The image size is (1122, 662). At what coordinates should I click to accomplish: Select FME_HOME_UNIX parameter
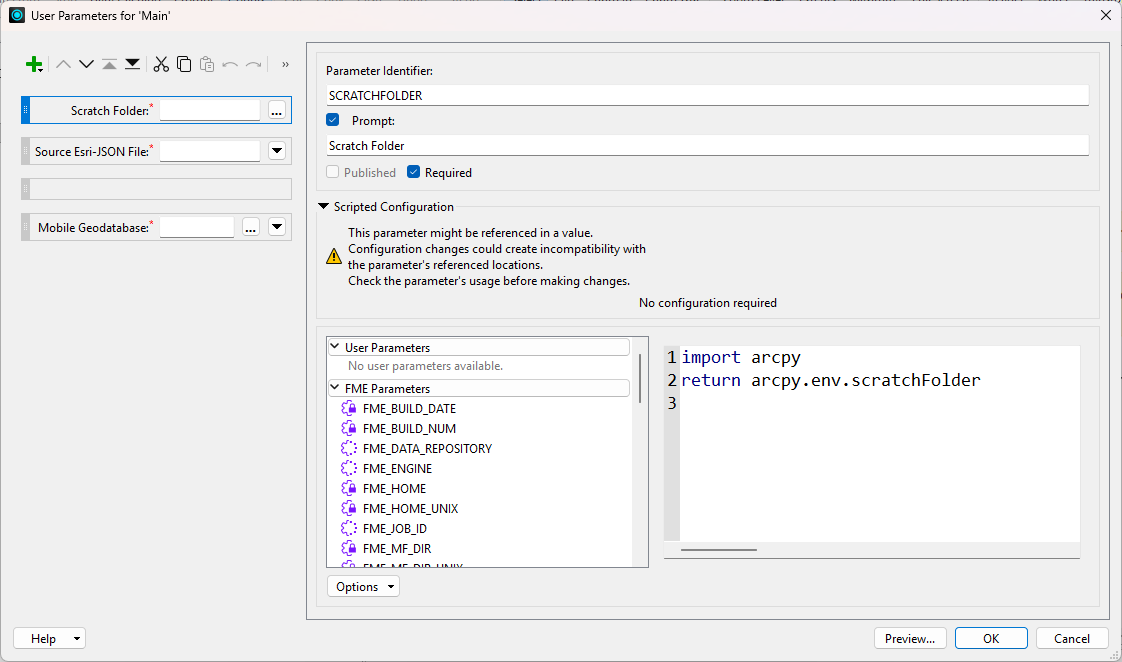(410, 509)
